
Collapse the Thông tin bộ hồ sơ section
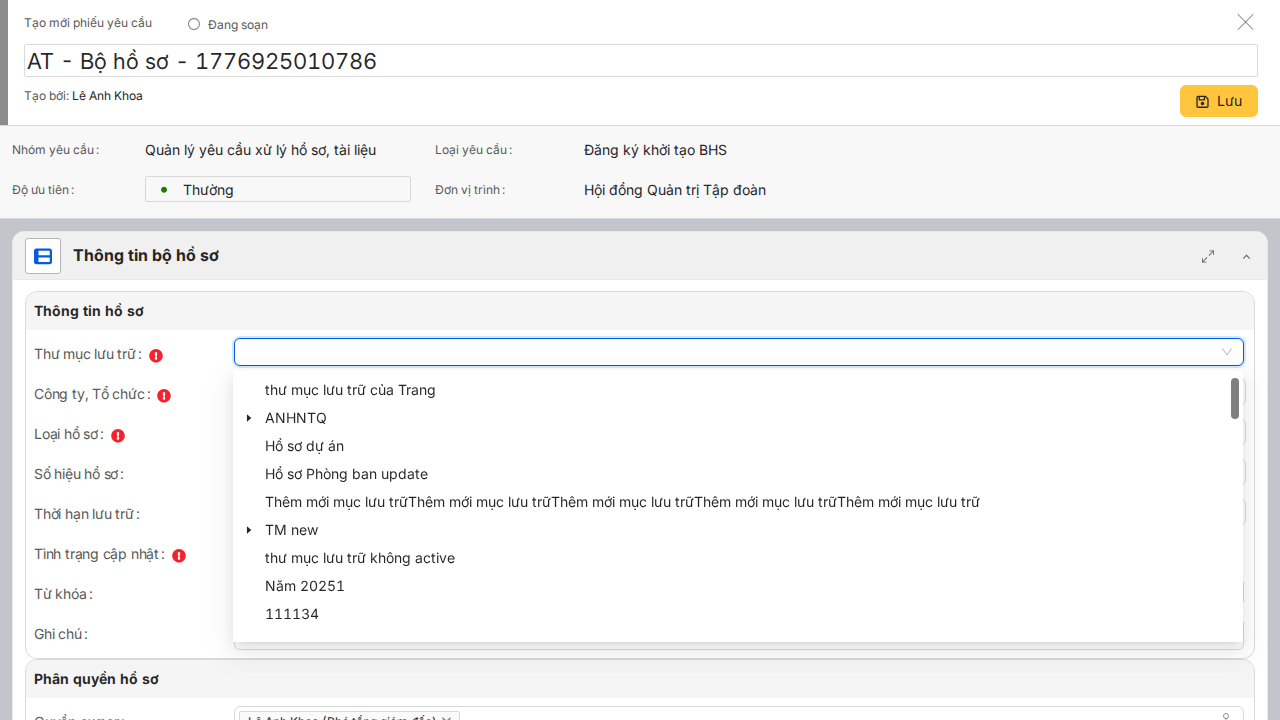pos(1246,257)
